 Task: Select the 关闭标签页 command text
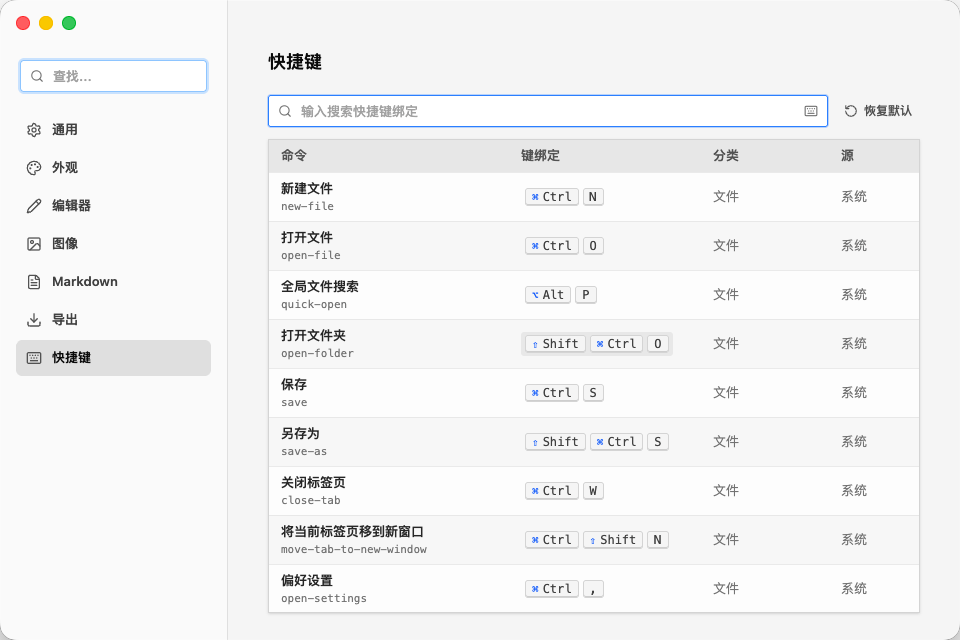coord(313,483)
